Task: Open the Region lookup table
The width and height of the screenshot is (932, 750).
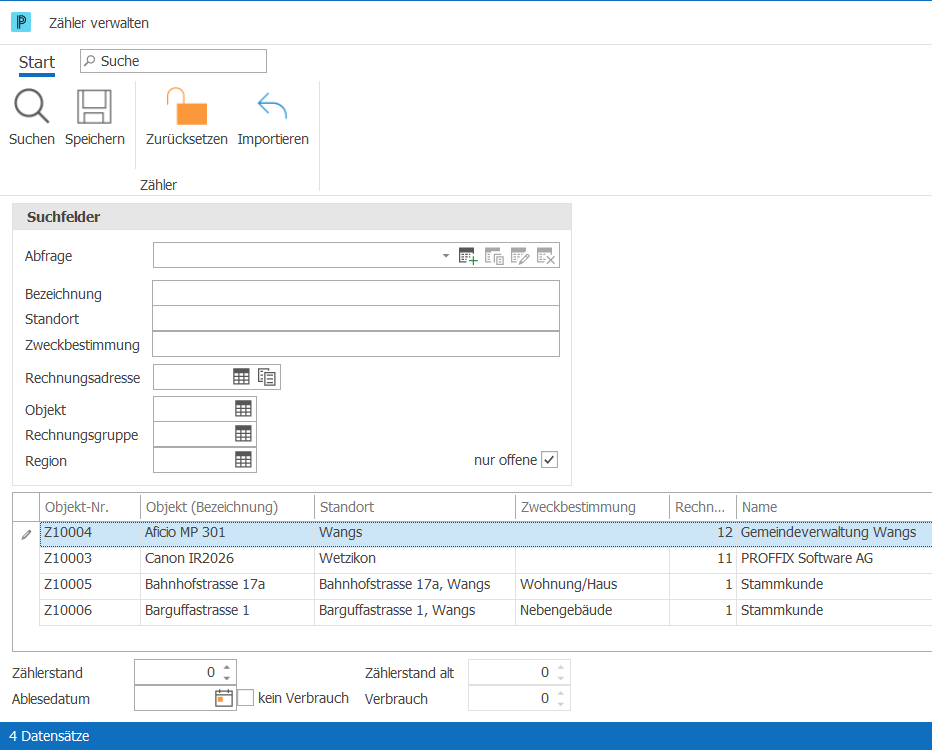Action: (243, 459)
